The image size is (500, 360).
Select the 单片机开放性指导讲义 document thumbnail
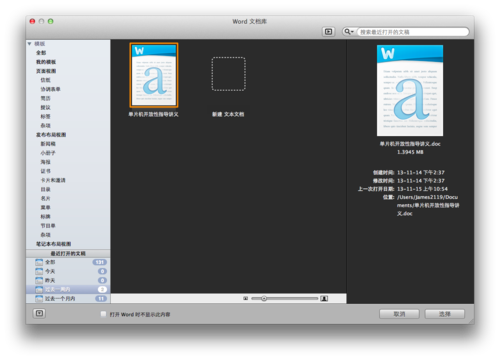pos(154,75)
